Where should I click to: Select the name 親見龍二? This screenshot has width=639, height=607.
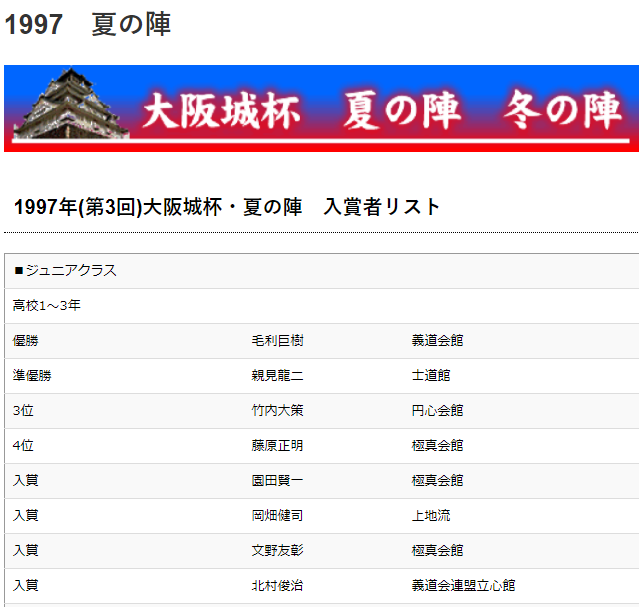point(277,375)
